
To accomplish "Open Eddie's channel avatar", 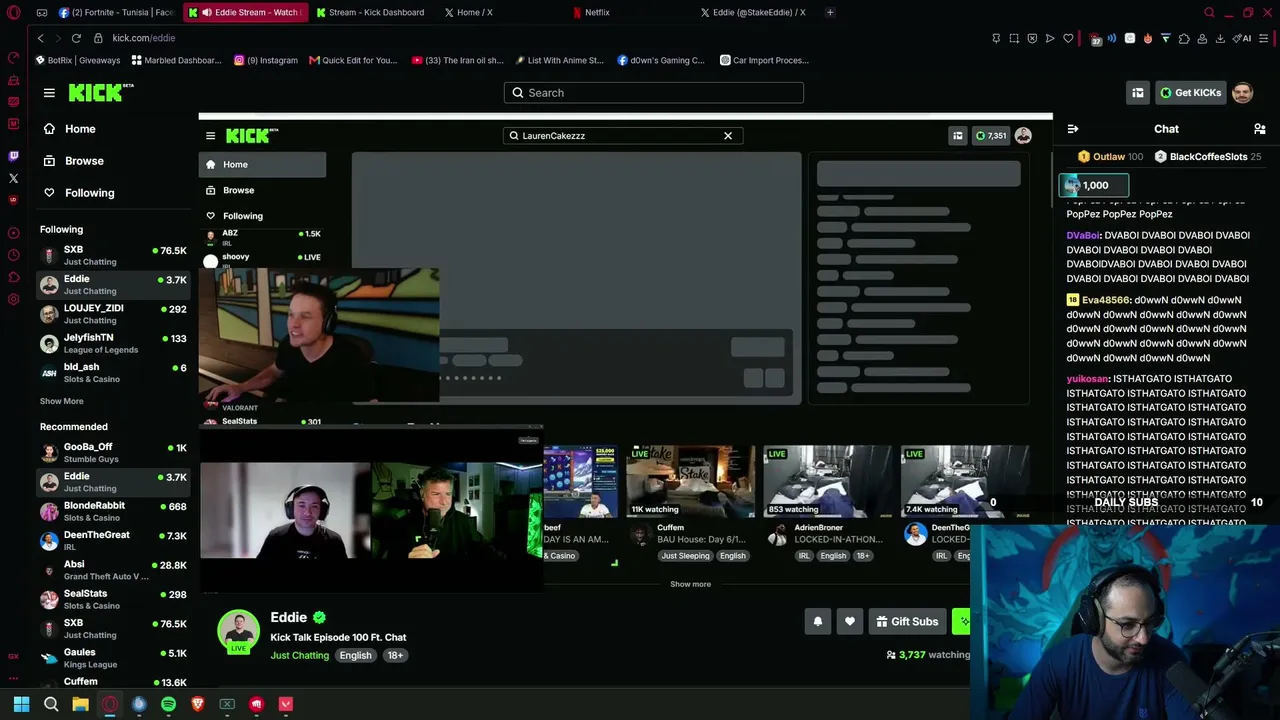I will pos(239,631).
